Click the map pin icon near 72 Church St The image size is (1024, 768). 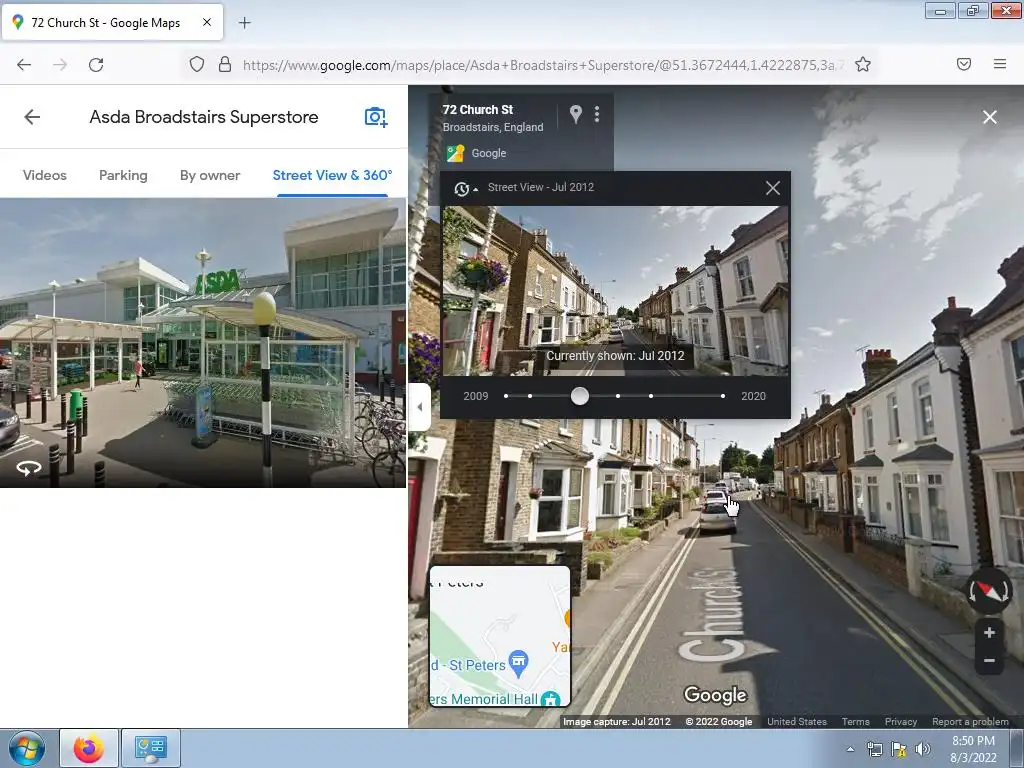(x=575, y=114)
